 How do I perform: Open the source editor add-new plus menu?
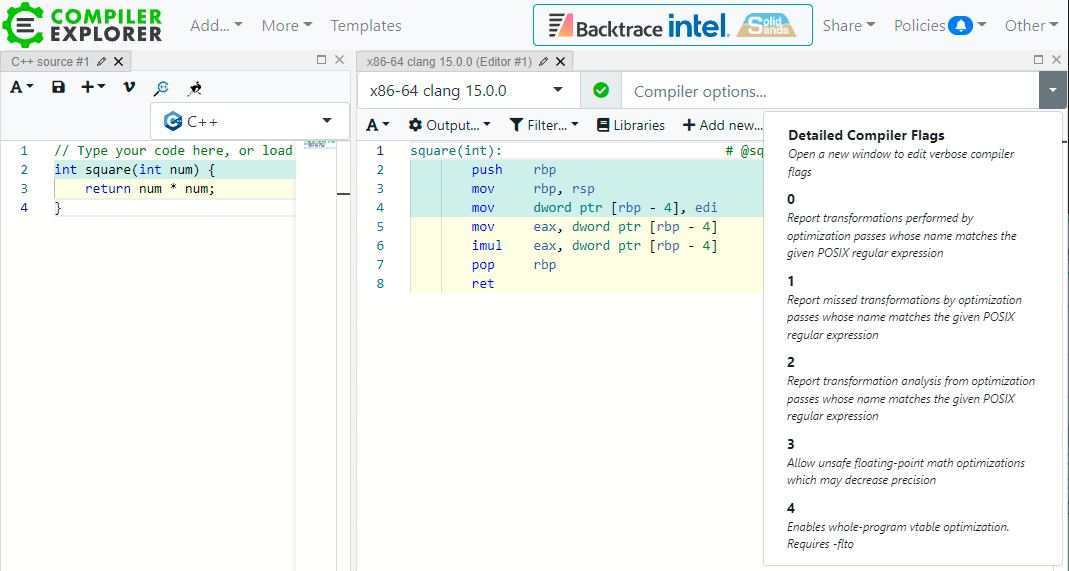pyautogui.click(x=93, y=87)
